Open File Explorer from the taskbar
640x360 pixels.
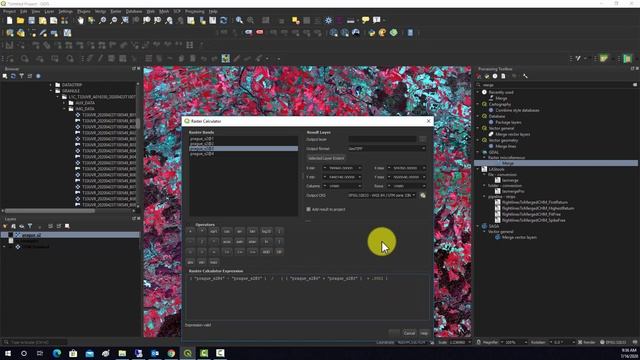pos(122,353)
